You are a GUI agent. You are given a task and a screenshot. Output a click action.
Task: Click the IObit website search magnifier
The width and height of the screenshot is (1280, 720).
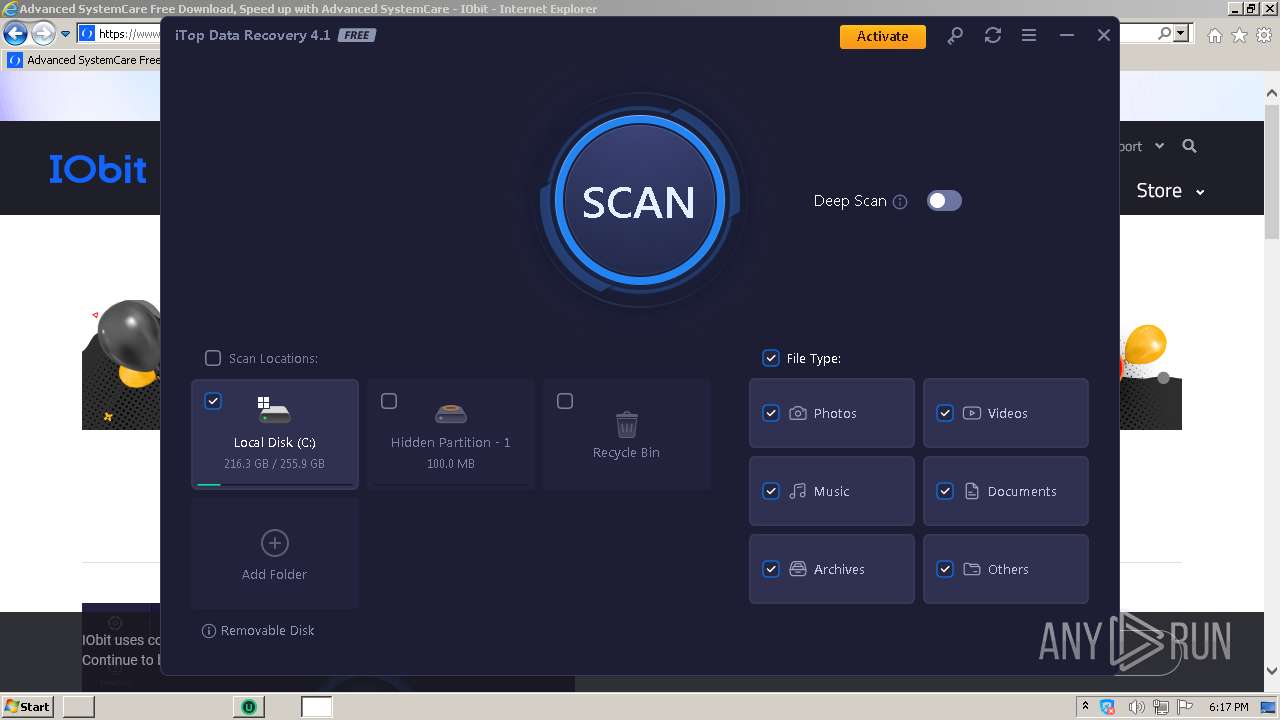pyautogui.click(x=1189, y=146)
